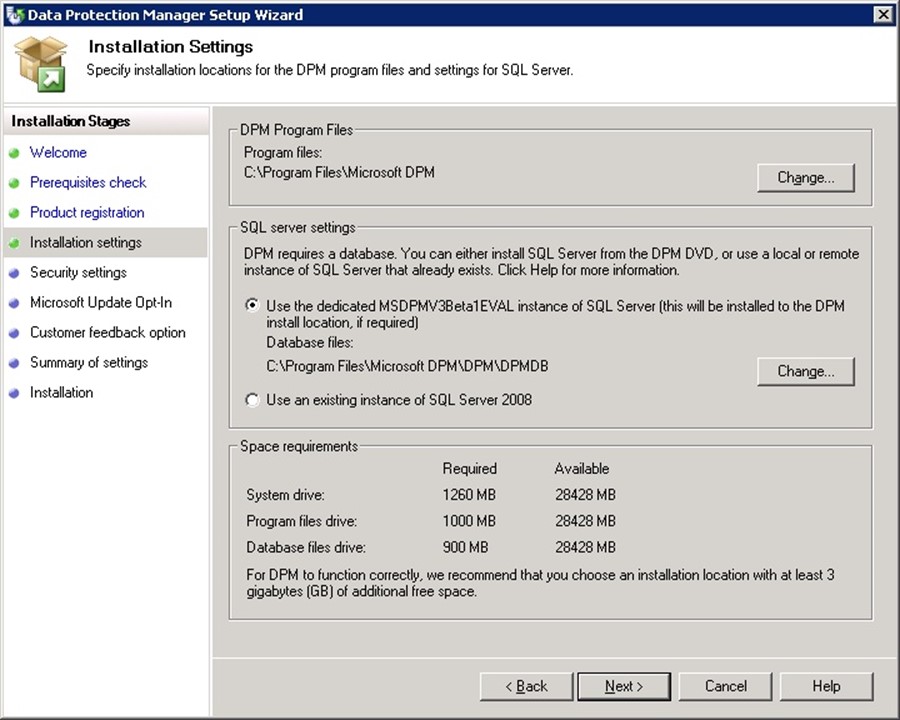Click green bullet beside Product registration
Screen dimensions: 900x720
tap(14, 213)
